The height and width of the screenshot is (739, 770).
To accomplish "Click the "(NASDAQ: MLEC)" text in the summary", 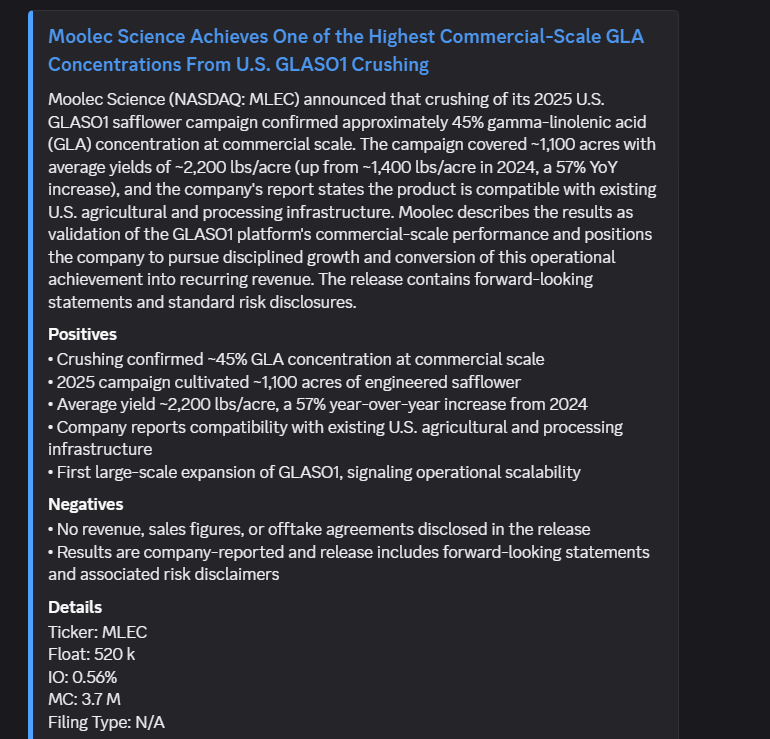I will (234, 99).
